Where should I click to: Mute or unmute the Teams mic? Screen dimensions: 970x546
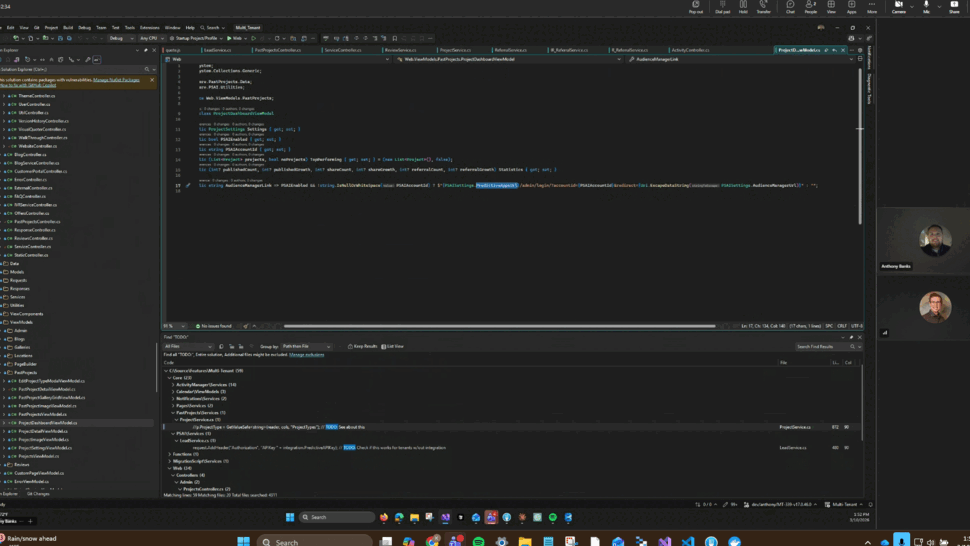tap(926, 6)
